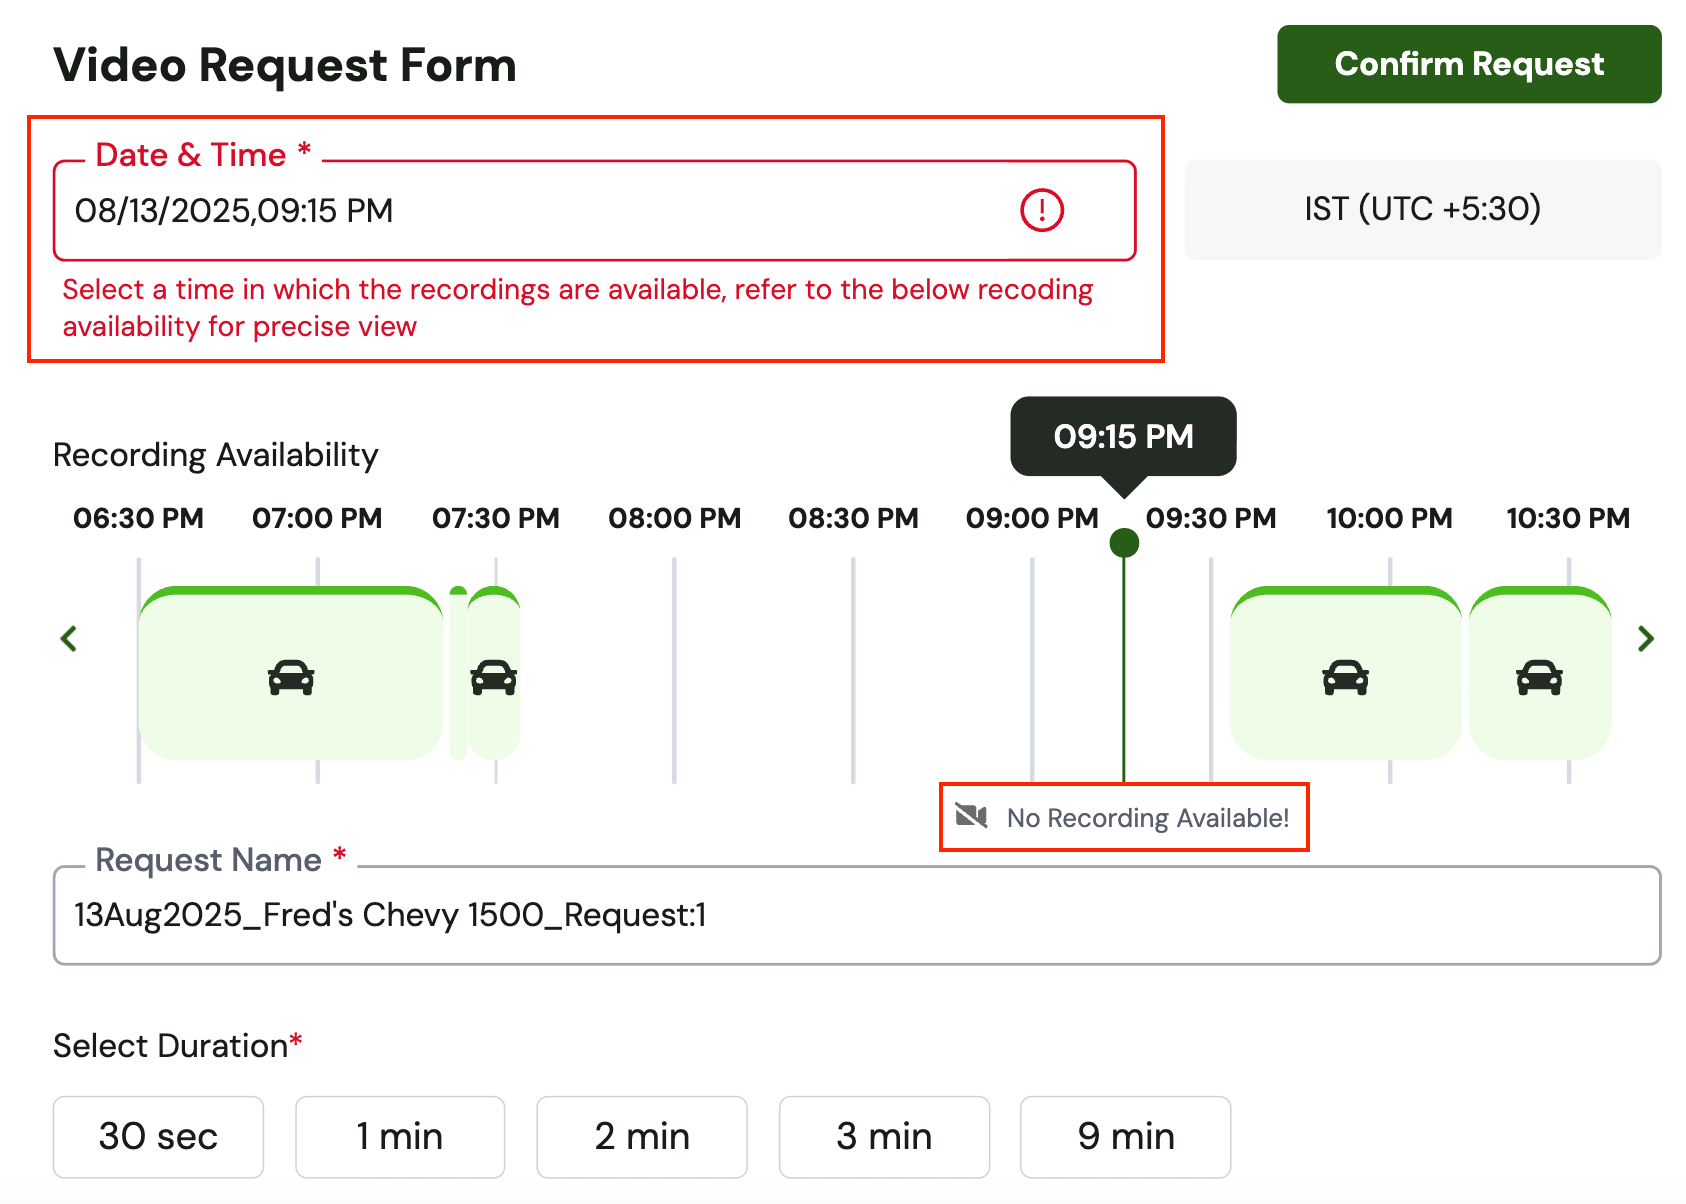The image size is (1686, 1204).
Task: Click the red error icon in Date & Time field
Action: click(1041, 210)
